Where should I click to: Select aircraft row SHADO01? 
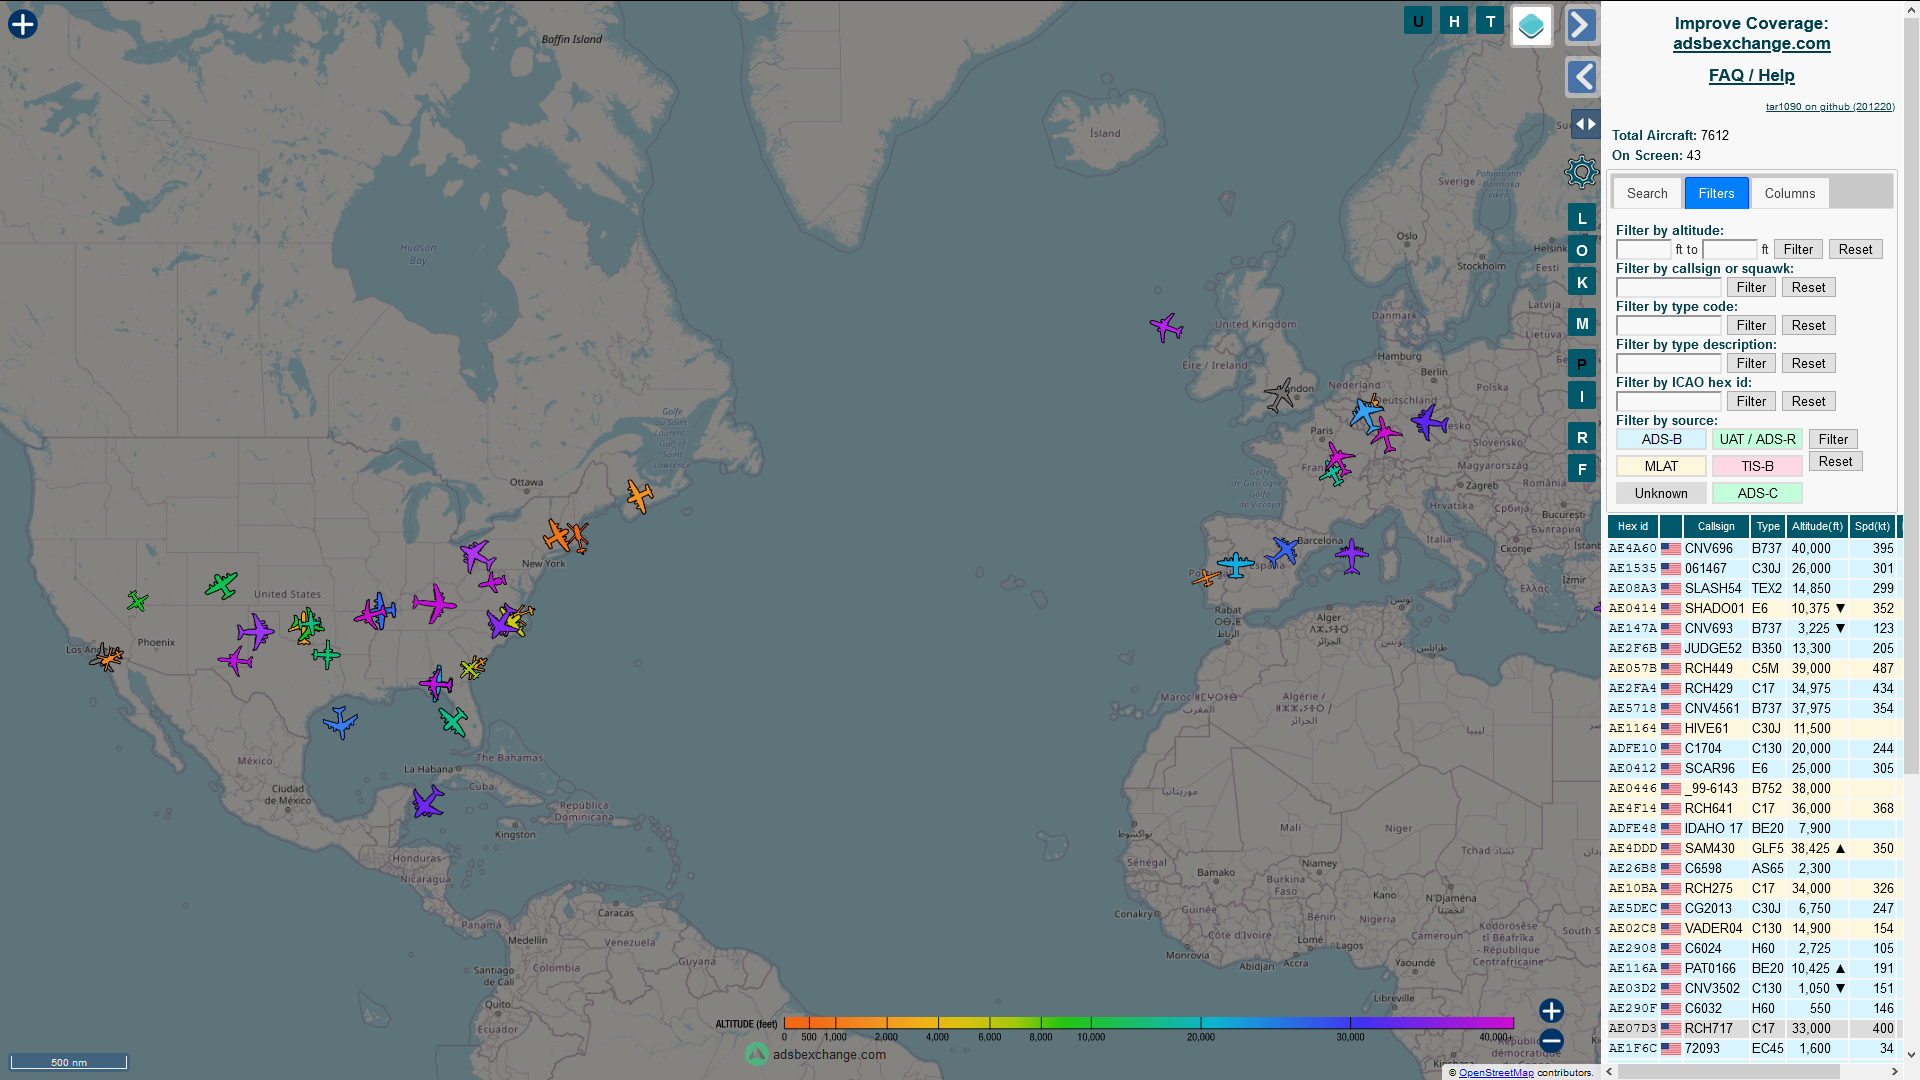1754,608
